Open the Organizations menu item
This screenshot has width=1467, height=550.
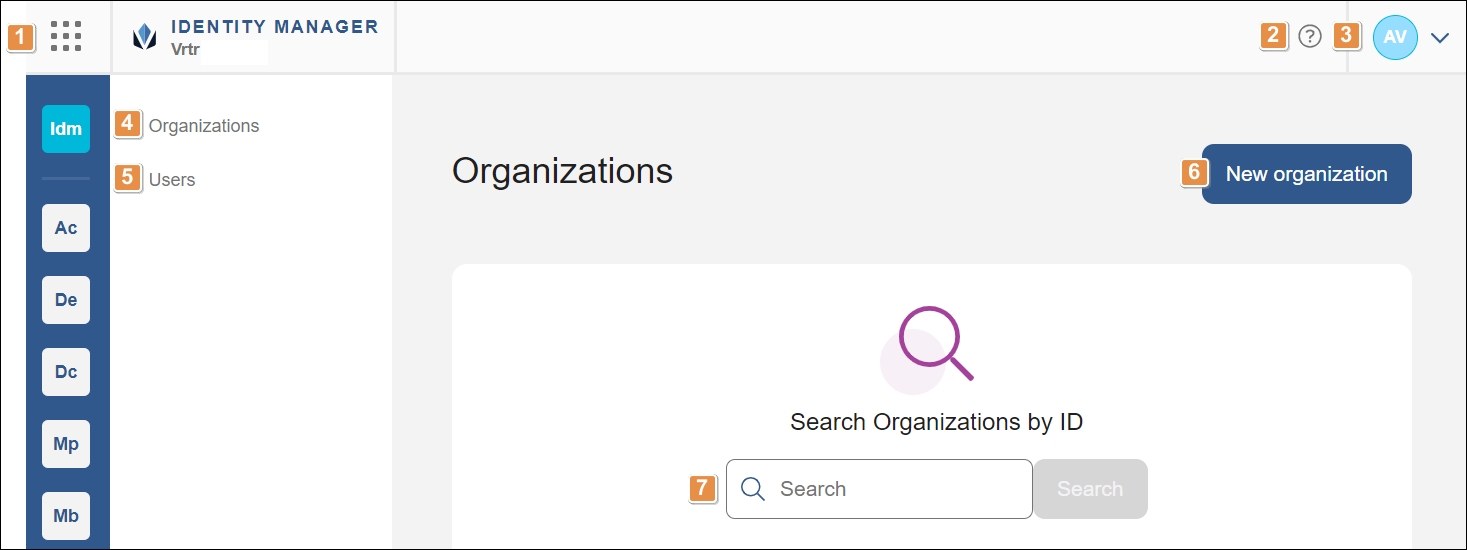(x=204, y=126)
